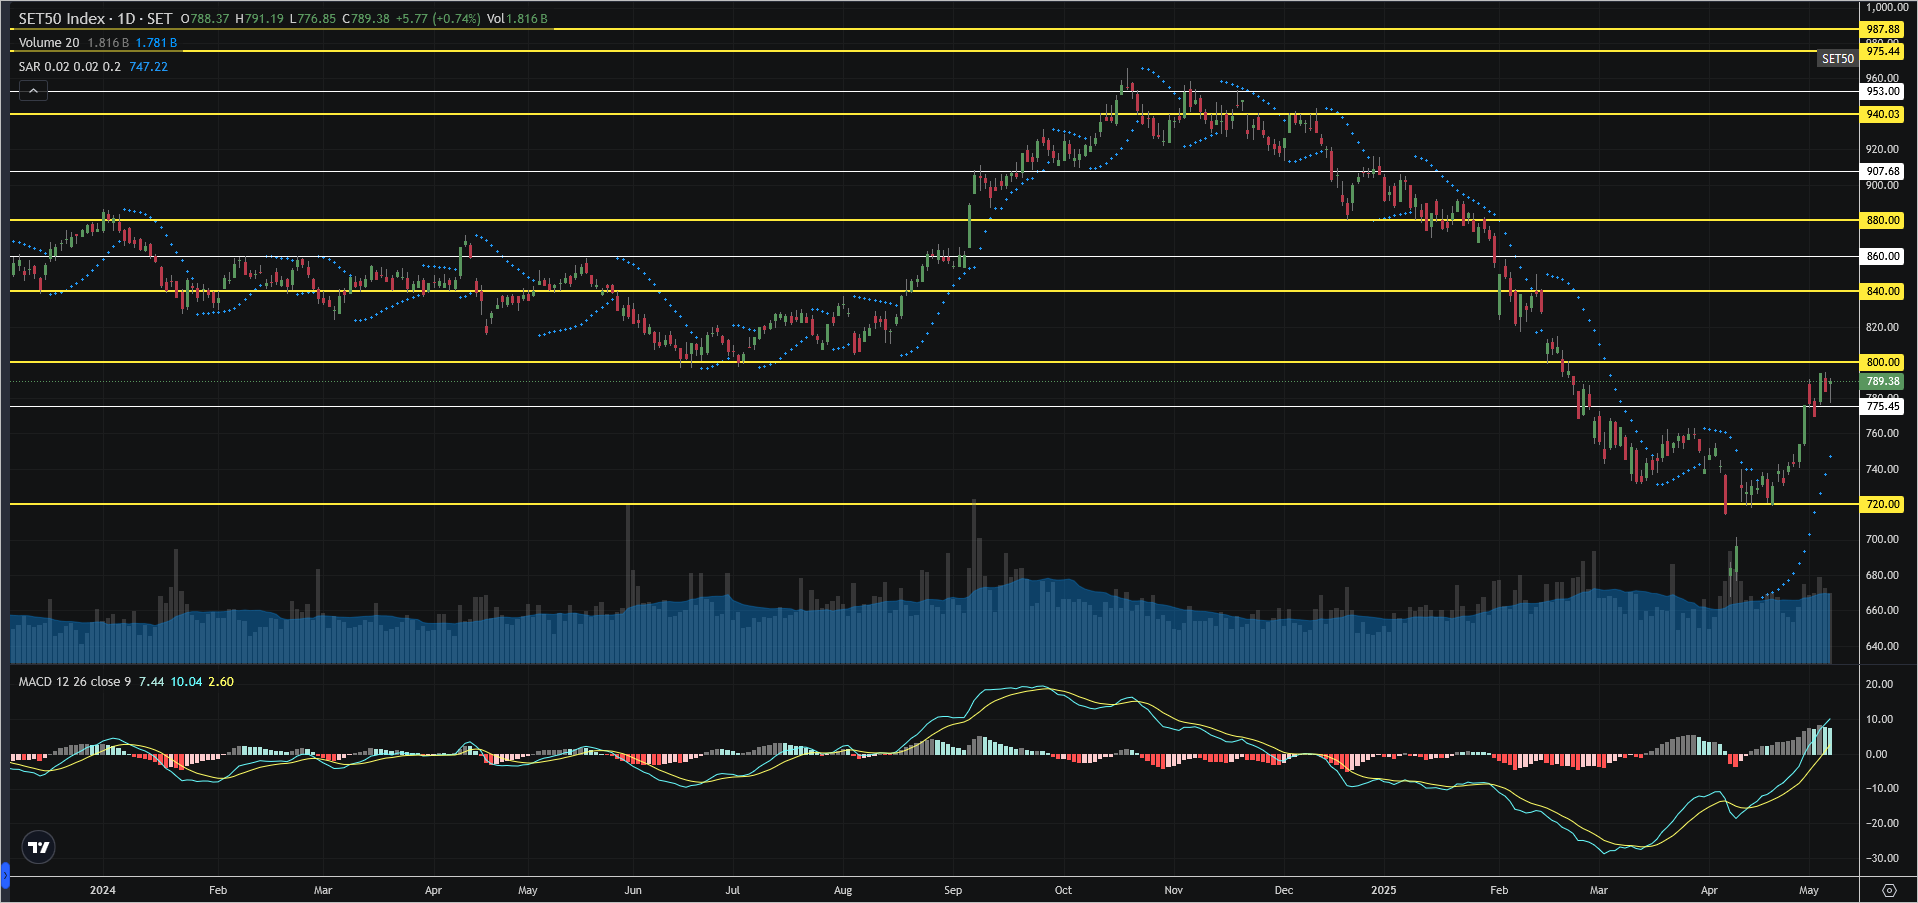The image size is (1918, 903).
Task: Click the Sep label on time axis
Action: point(953,890)
